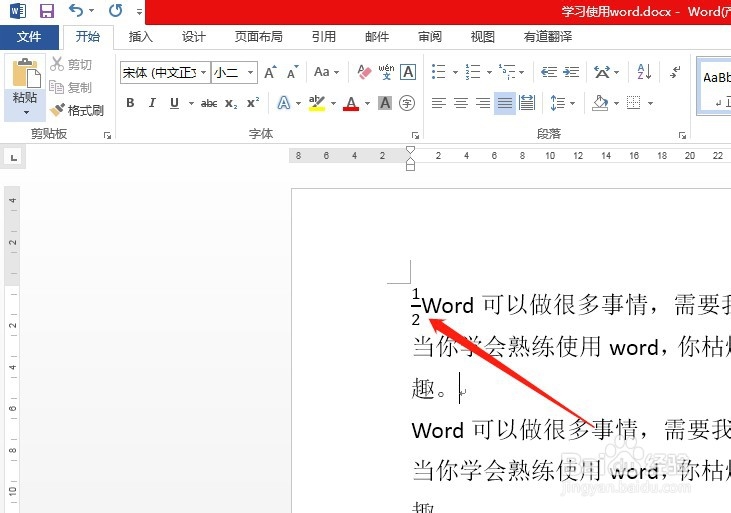The image size is (731, 513).
Task: Switch to the 插入 (Insert) tab
Action: pyautogui.click(x=140, y=37)
